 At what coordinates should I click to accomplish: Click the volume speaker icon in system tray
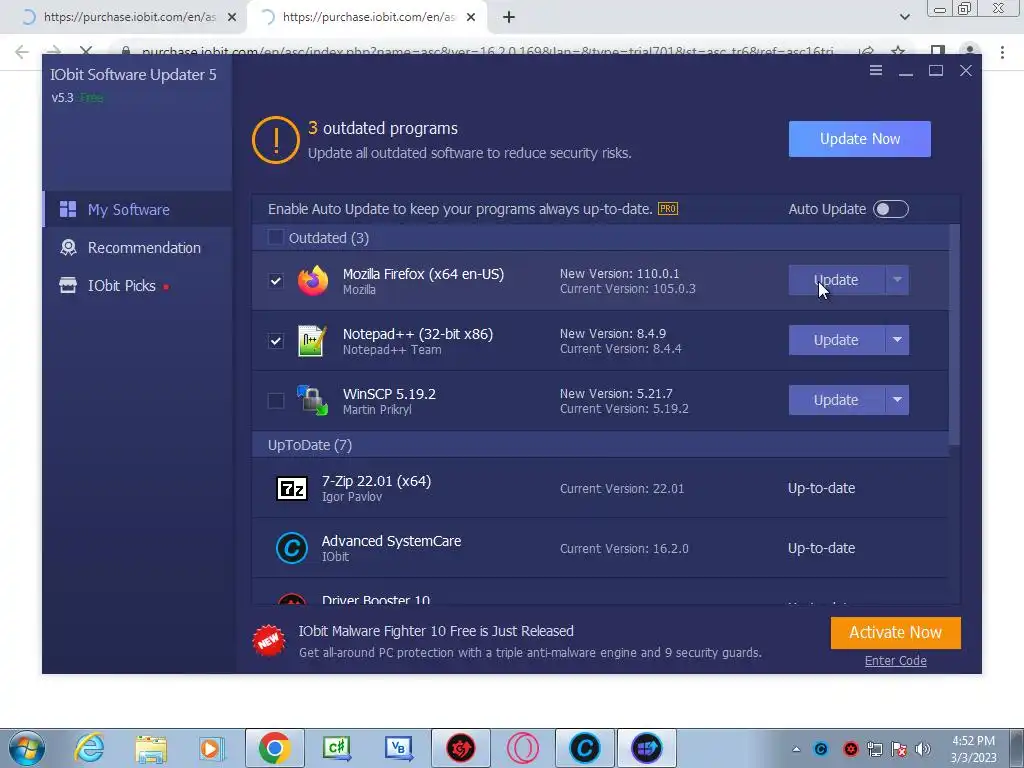[x=923, y=749]
